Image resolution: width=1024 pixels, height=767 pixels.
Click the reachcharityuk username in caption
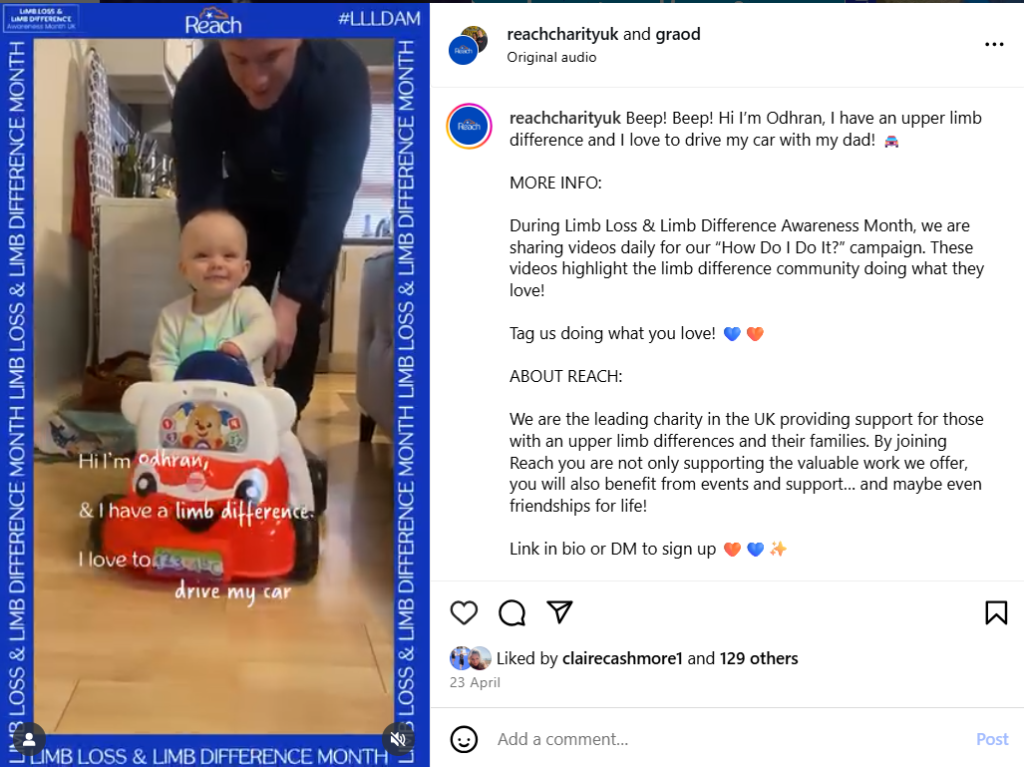pos(565,118)
